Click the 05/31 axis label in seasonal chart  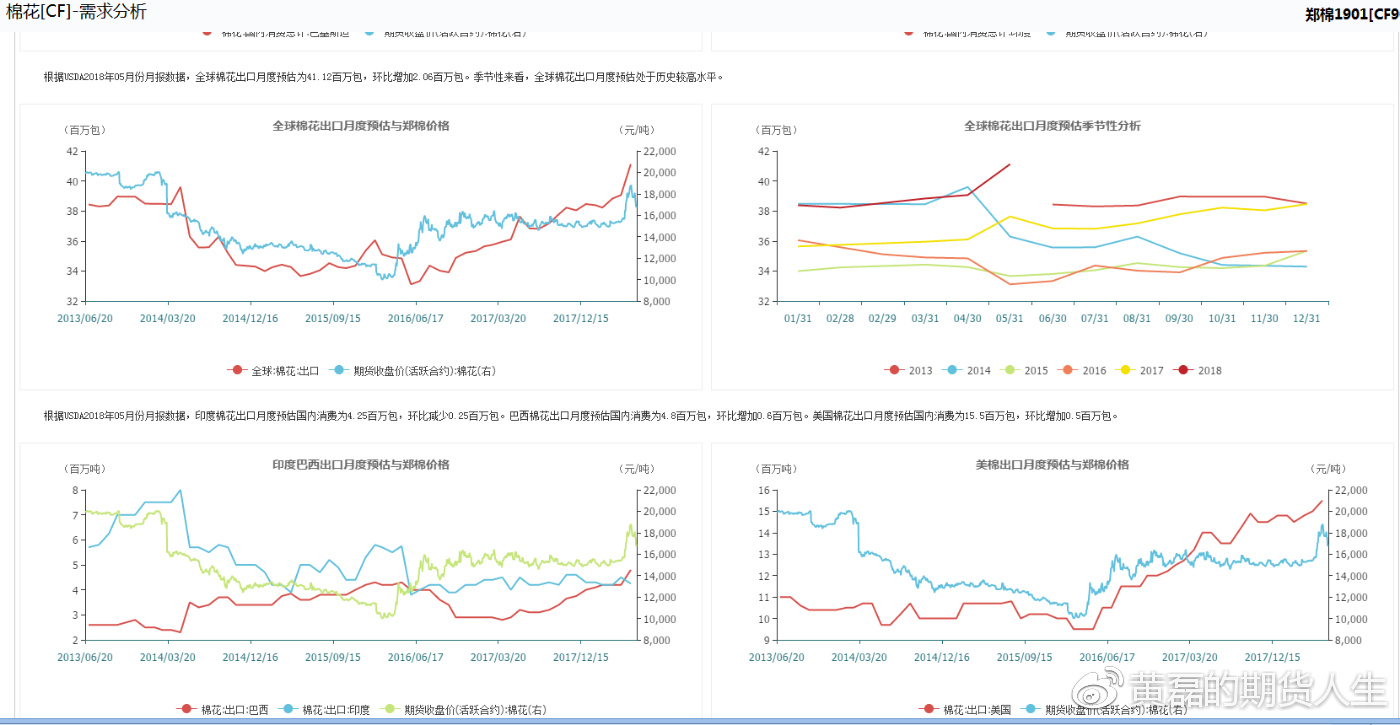1010,318
